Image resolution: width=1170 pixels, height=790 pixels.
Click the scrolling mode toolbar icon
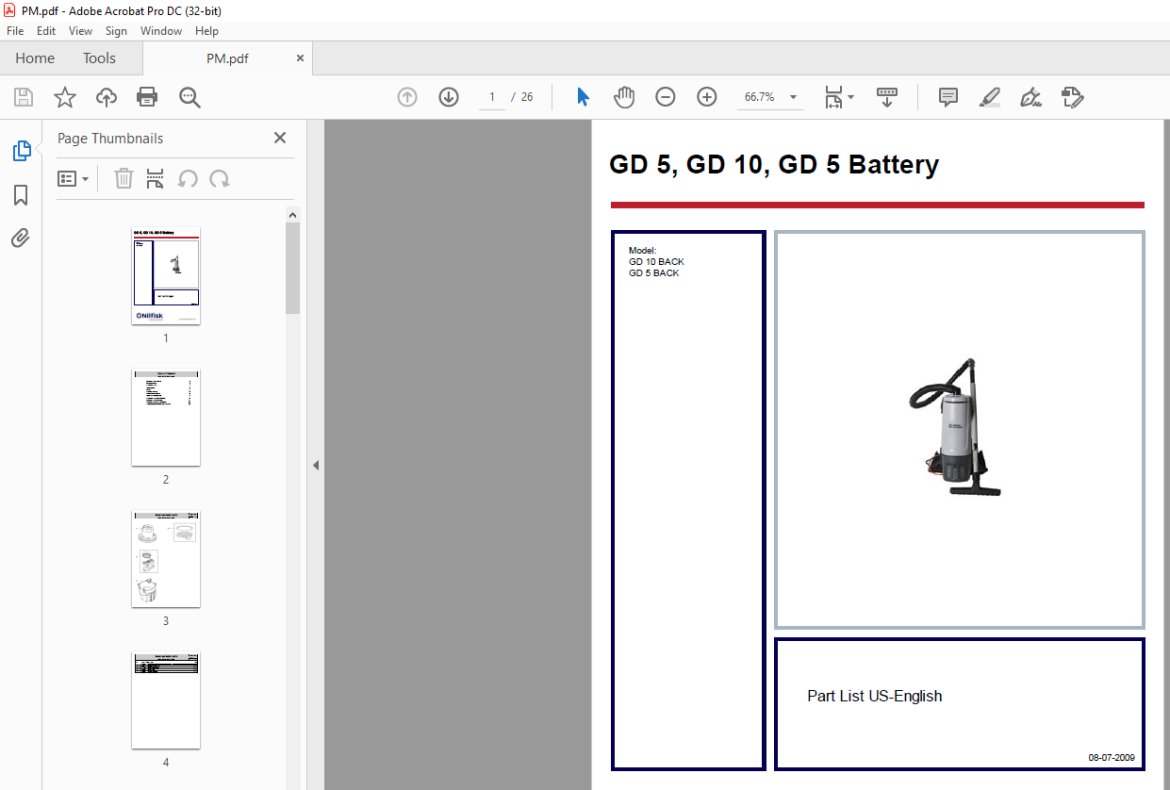[x=886, y=97]
